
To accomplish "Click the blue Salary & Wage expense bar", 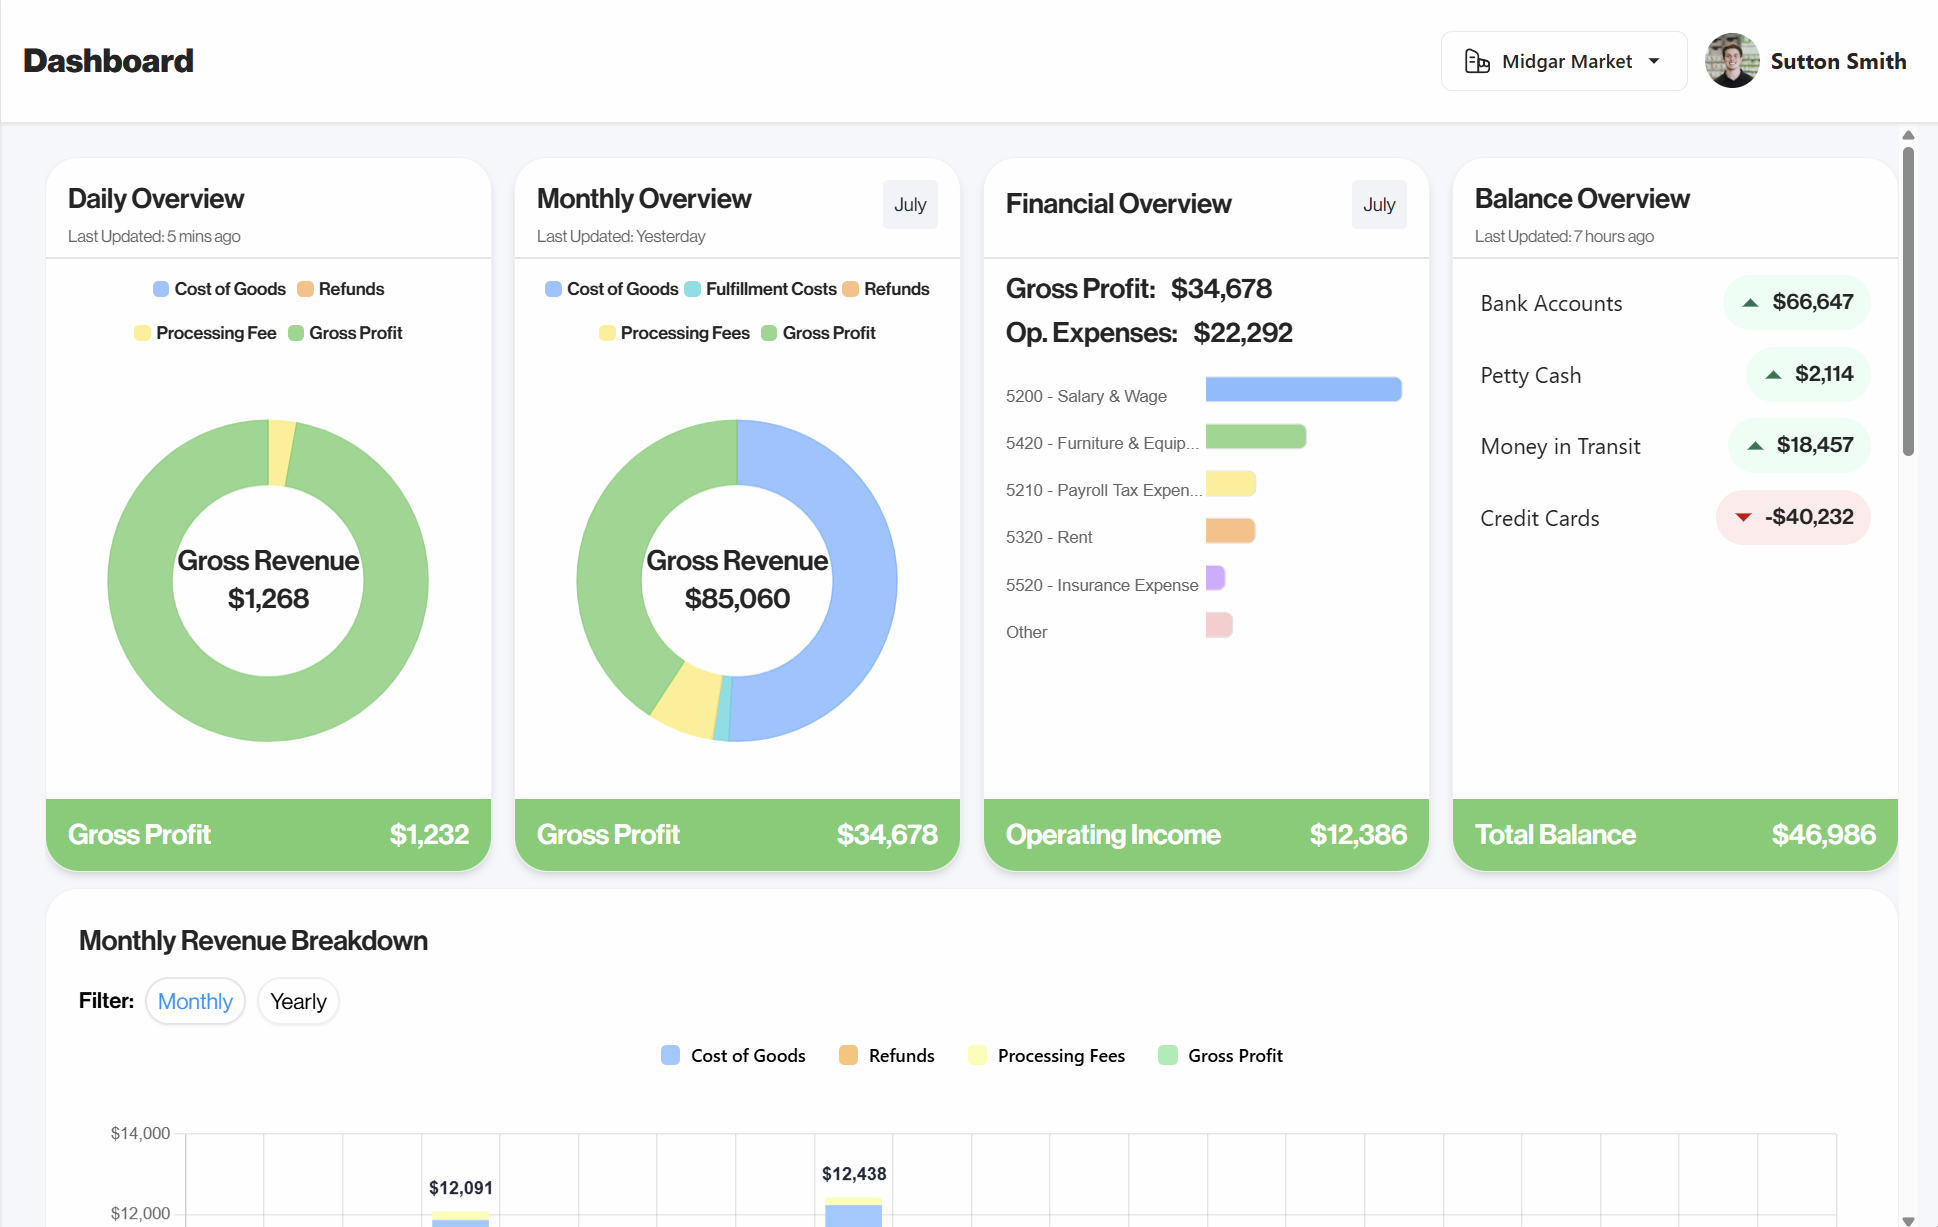I will (1304, 389).
